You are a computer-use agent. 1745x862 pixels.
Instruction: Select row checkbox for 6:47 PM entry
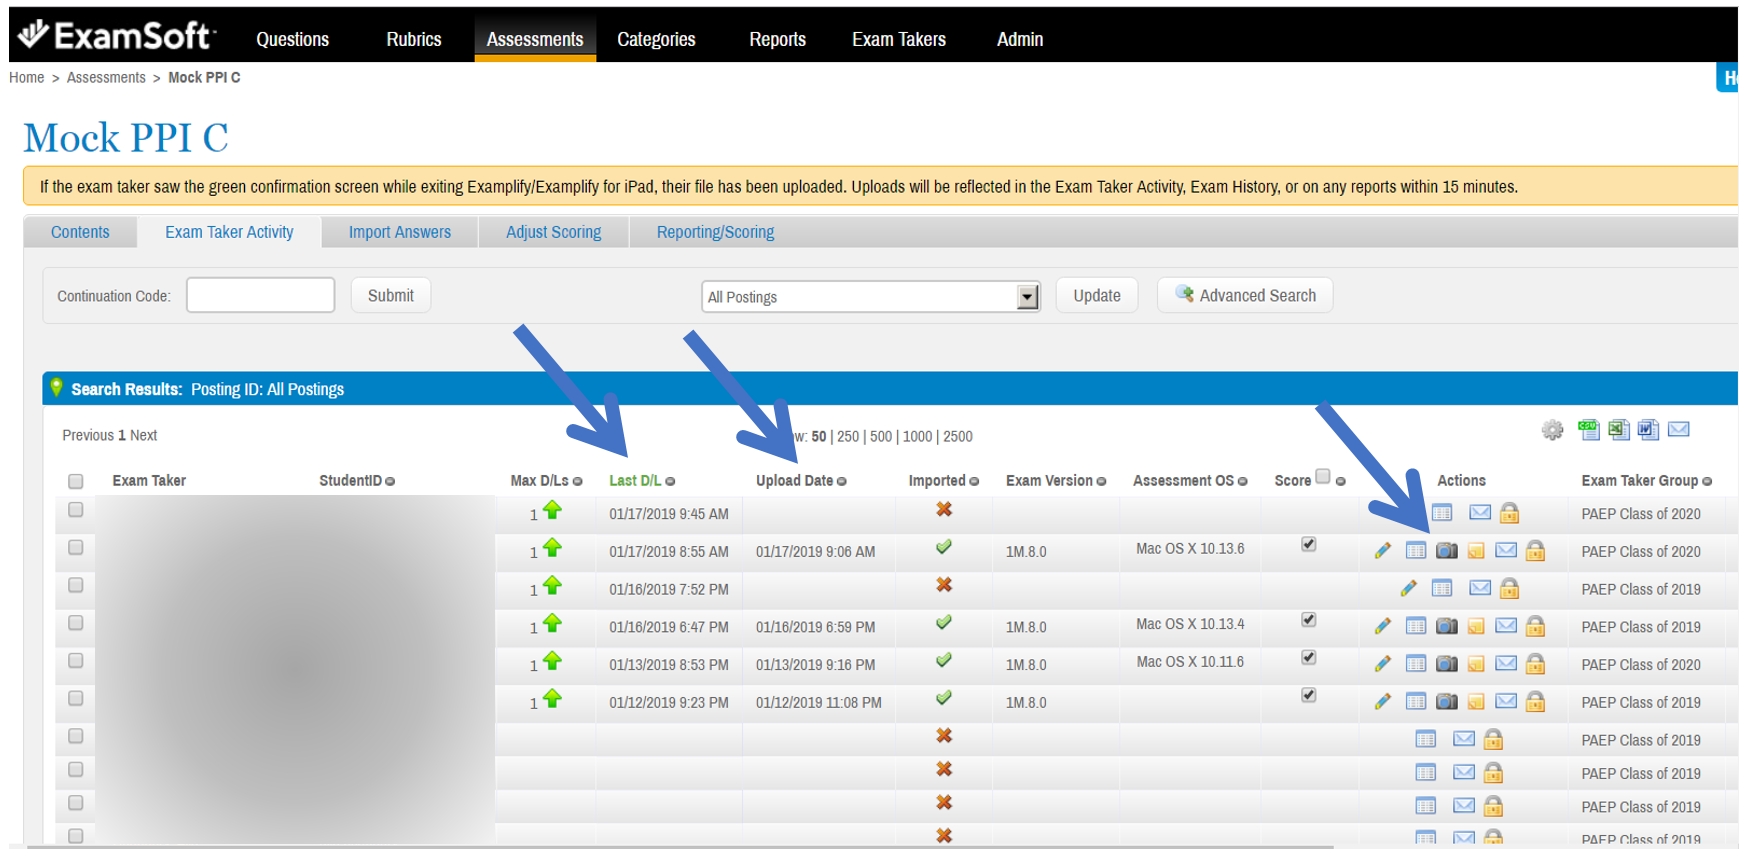[75, 623]
